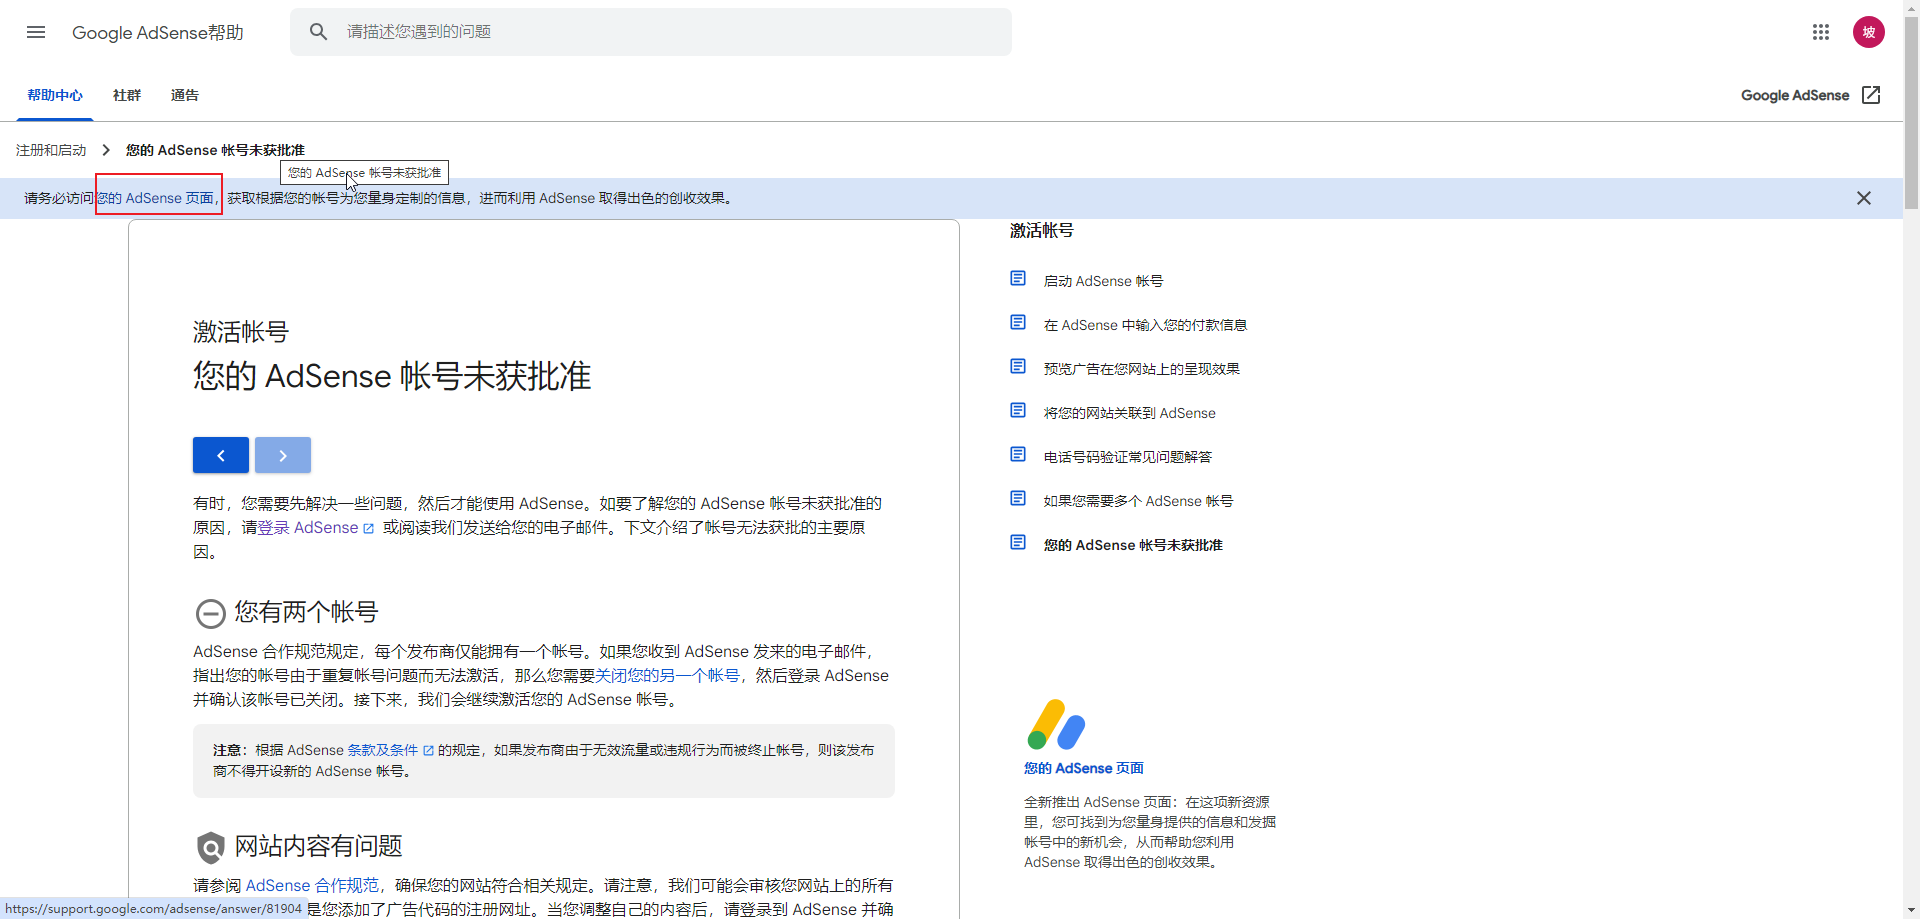The image size is (1920, 919).
Task: Dismiss the blue notification banner
Action: pyautogui.click(x=1863, y=198)
